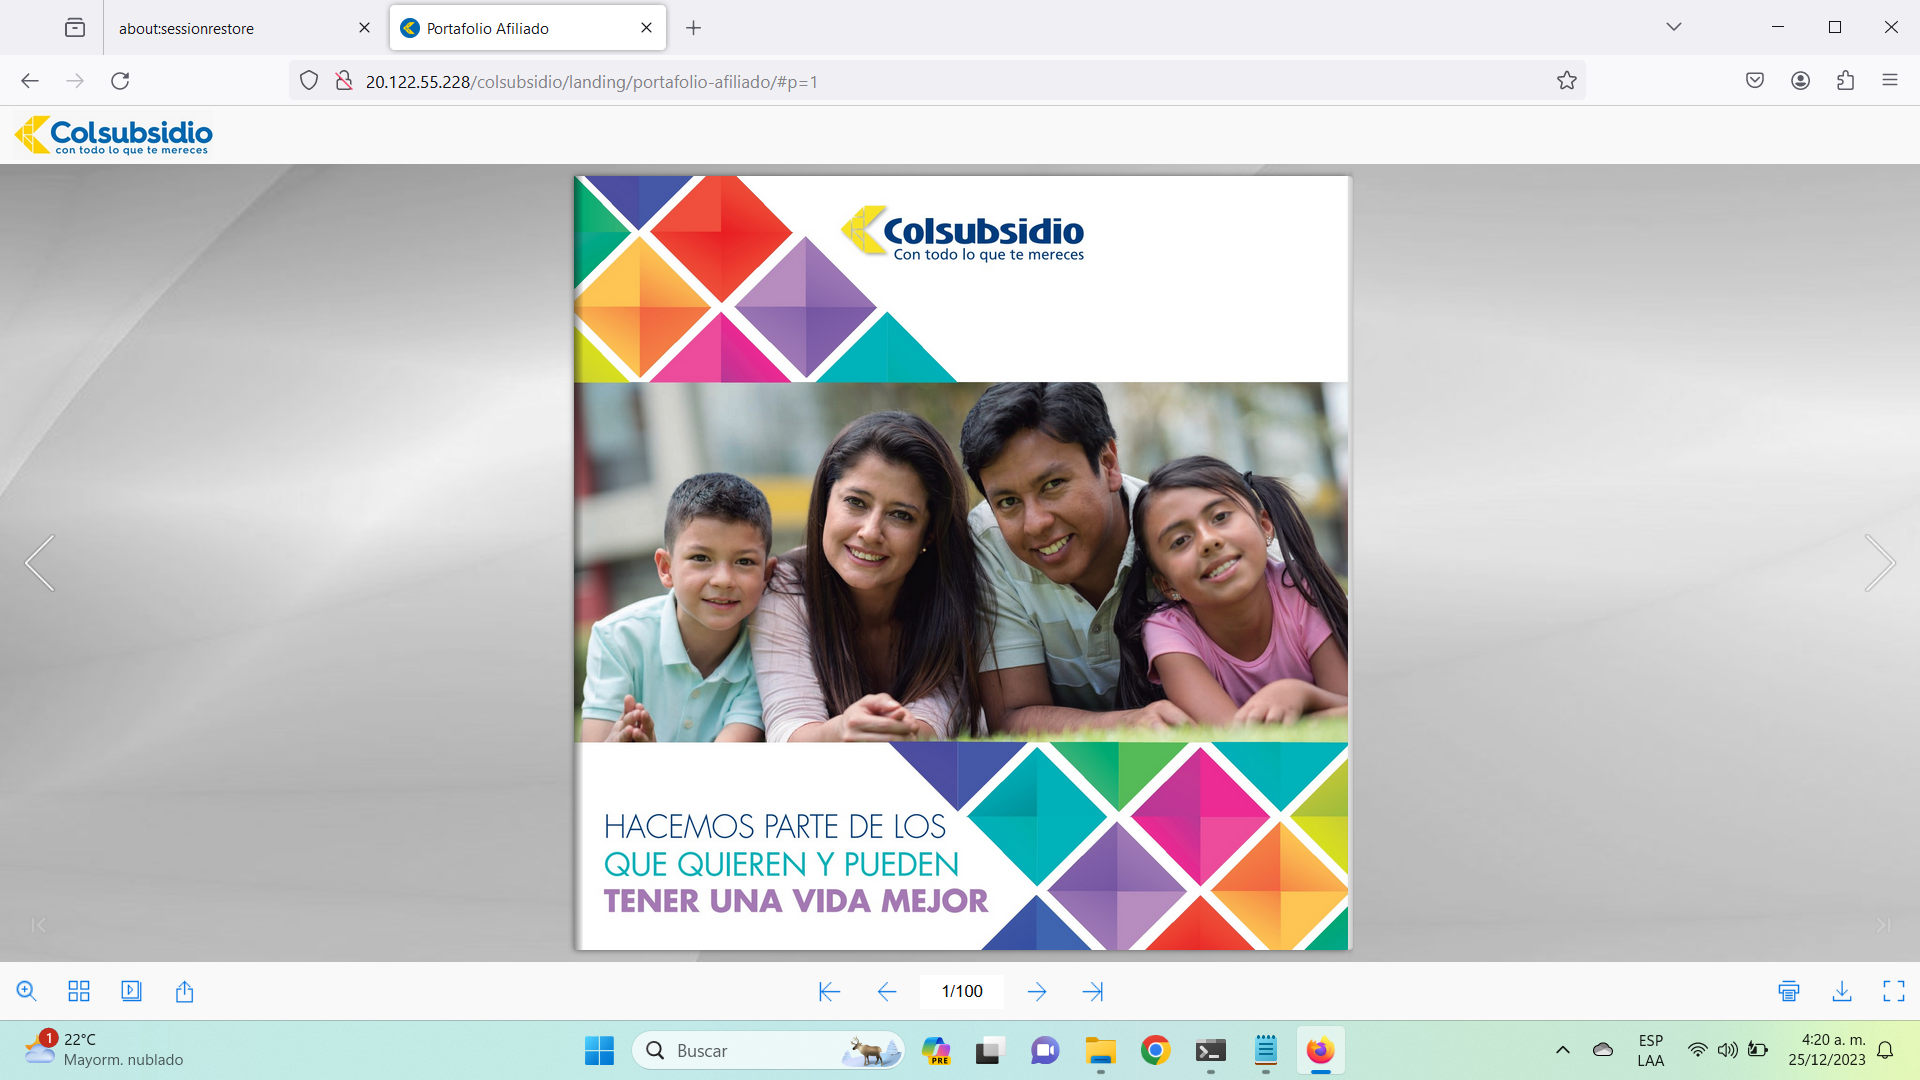Open the list all tabs dropdown
The height and width of the screenshot is (1080, 1920).
1673,27
